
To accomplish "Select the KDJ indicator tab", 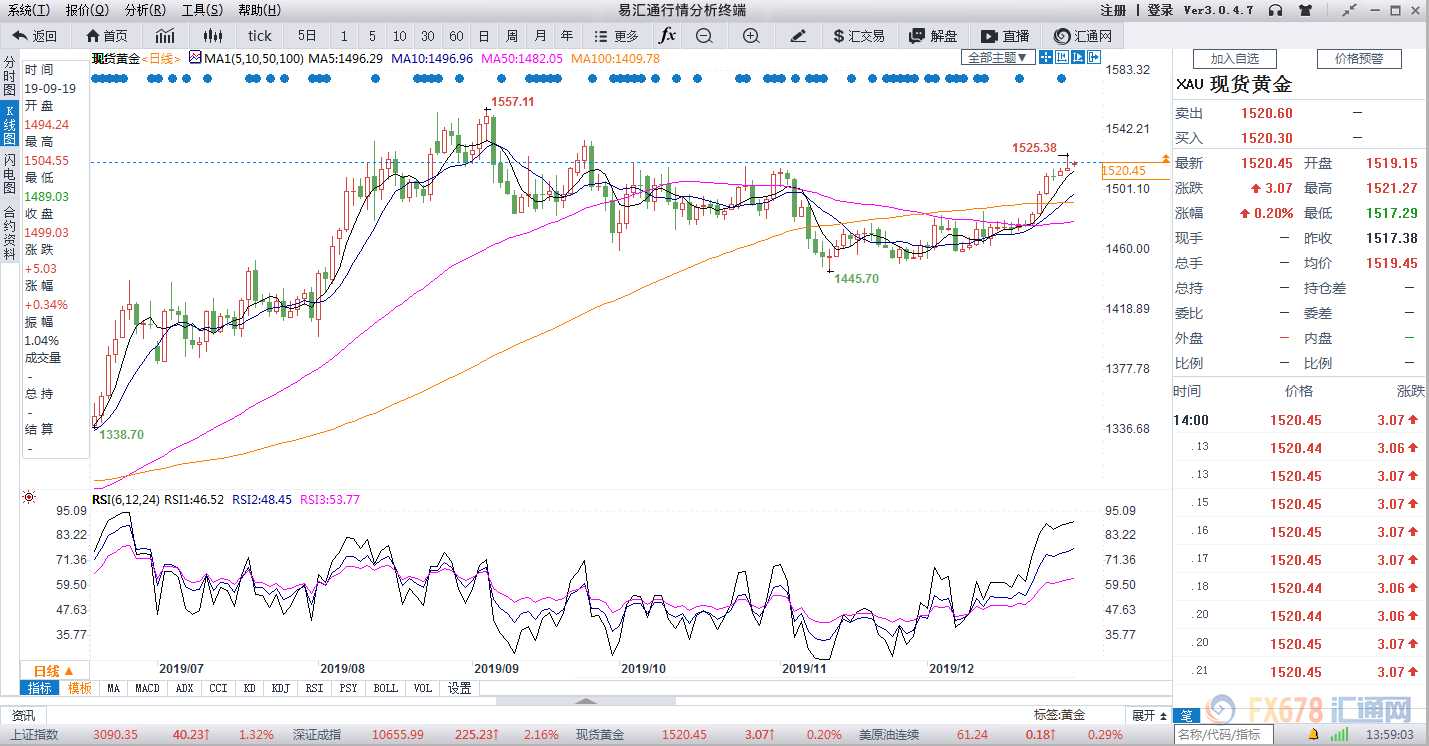I will 281,688.
